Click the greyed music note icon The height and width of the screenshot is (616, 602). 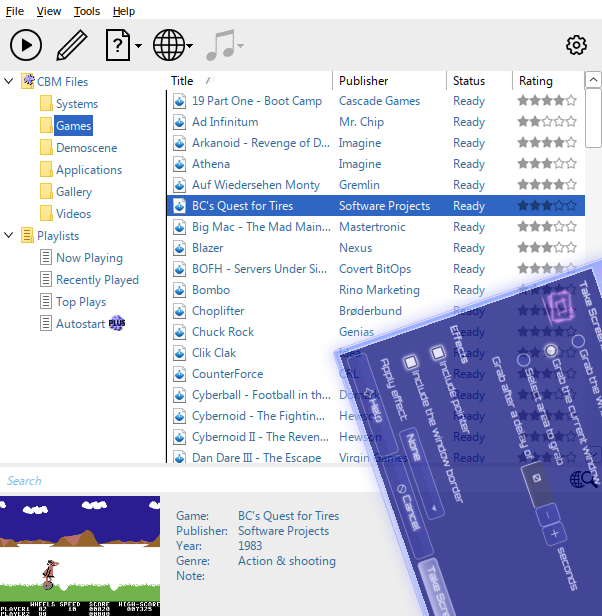[220, 45]
